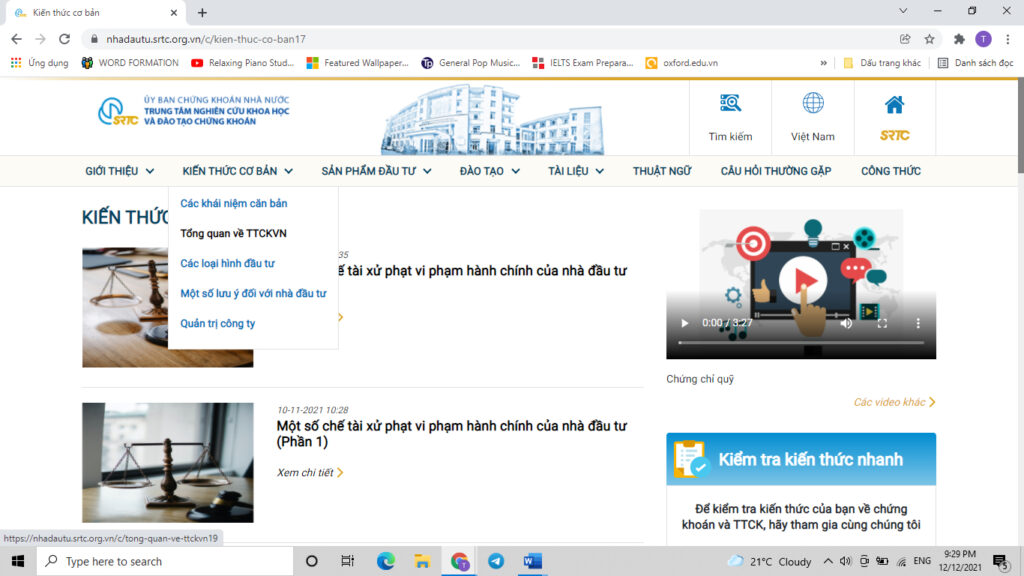Toggle video fullscreen mode
Image resolution: width=1024 pixels, height=576 pixels.
[x=882, y=323]
